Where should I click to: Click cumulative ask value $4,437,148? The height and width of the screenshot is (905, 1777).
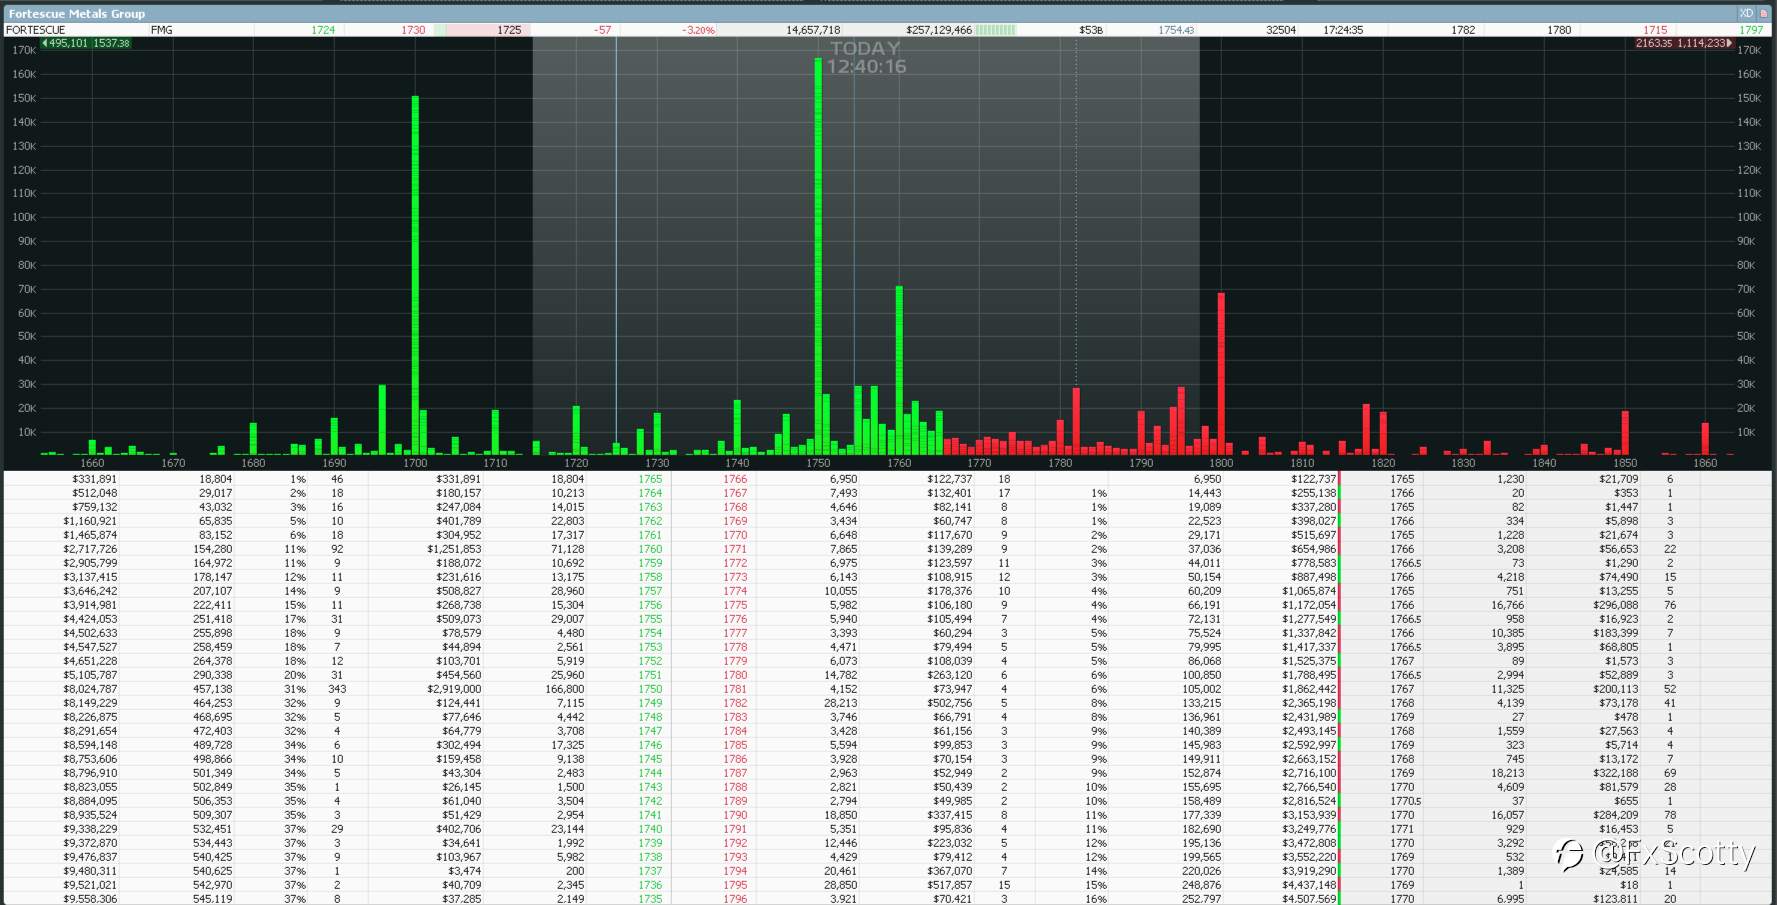point(1309,885)
